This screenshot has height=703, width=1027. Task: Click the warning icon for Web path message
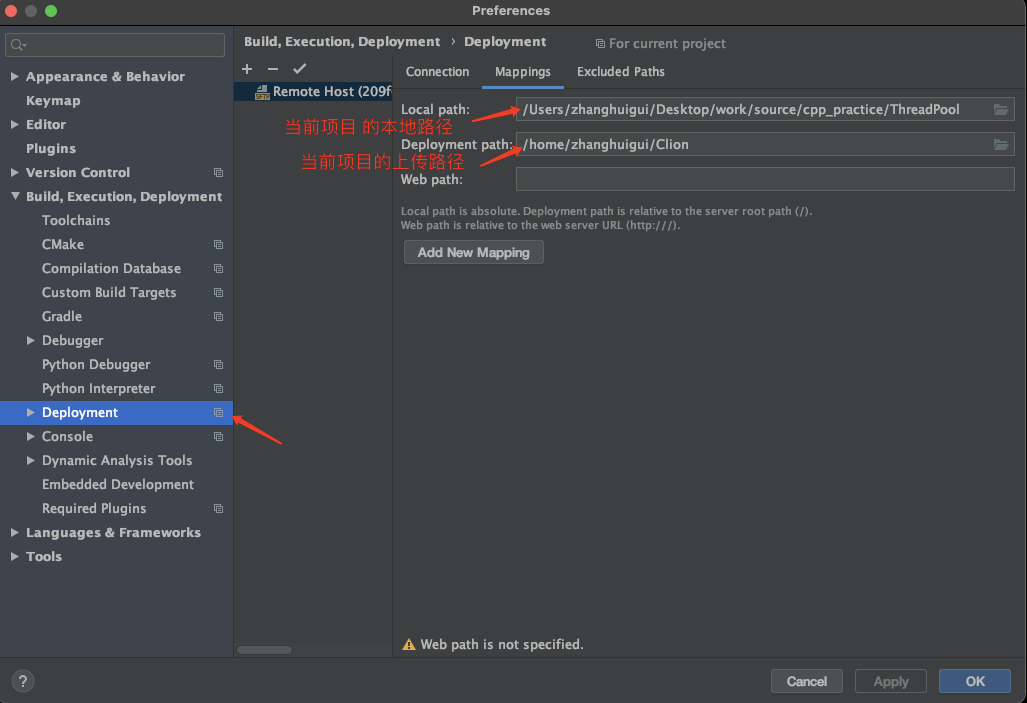point(409,645)
